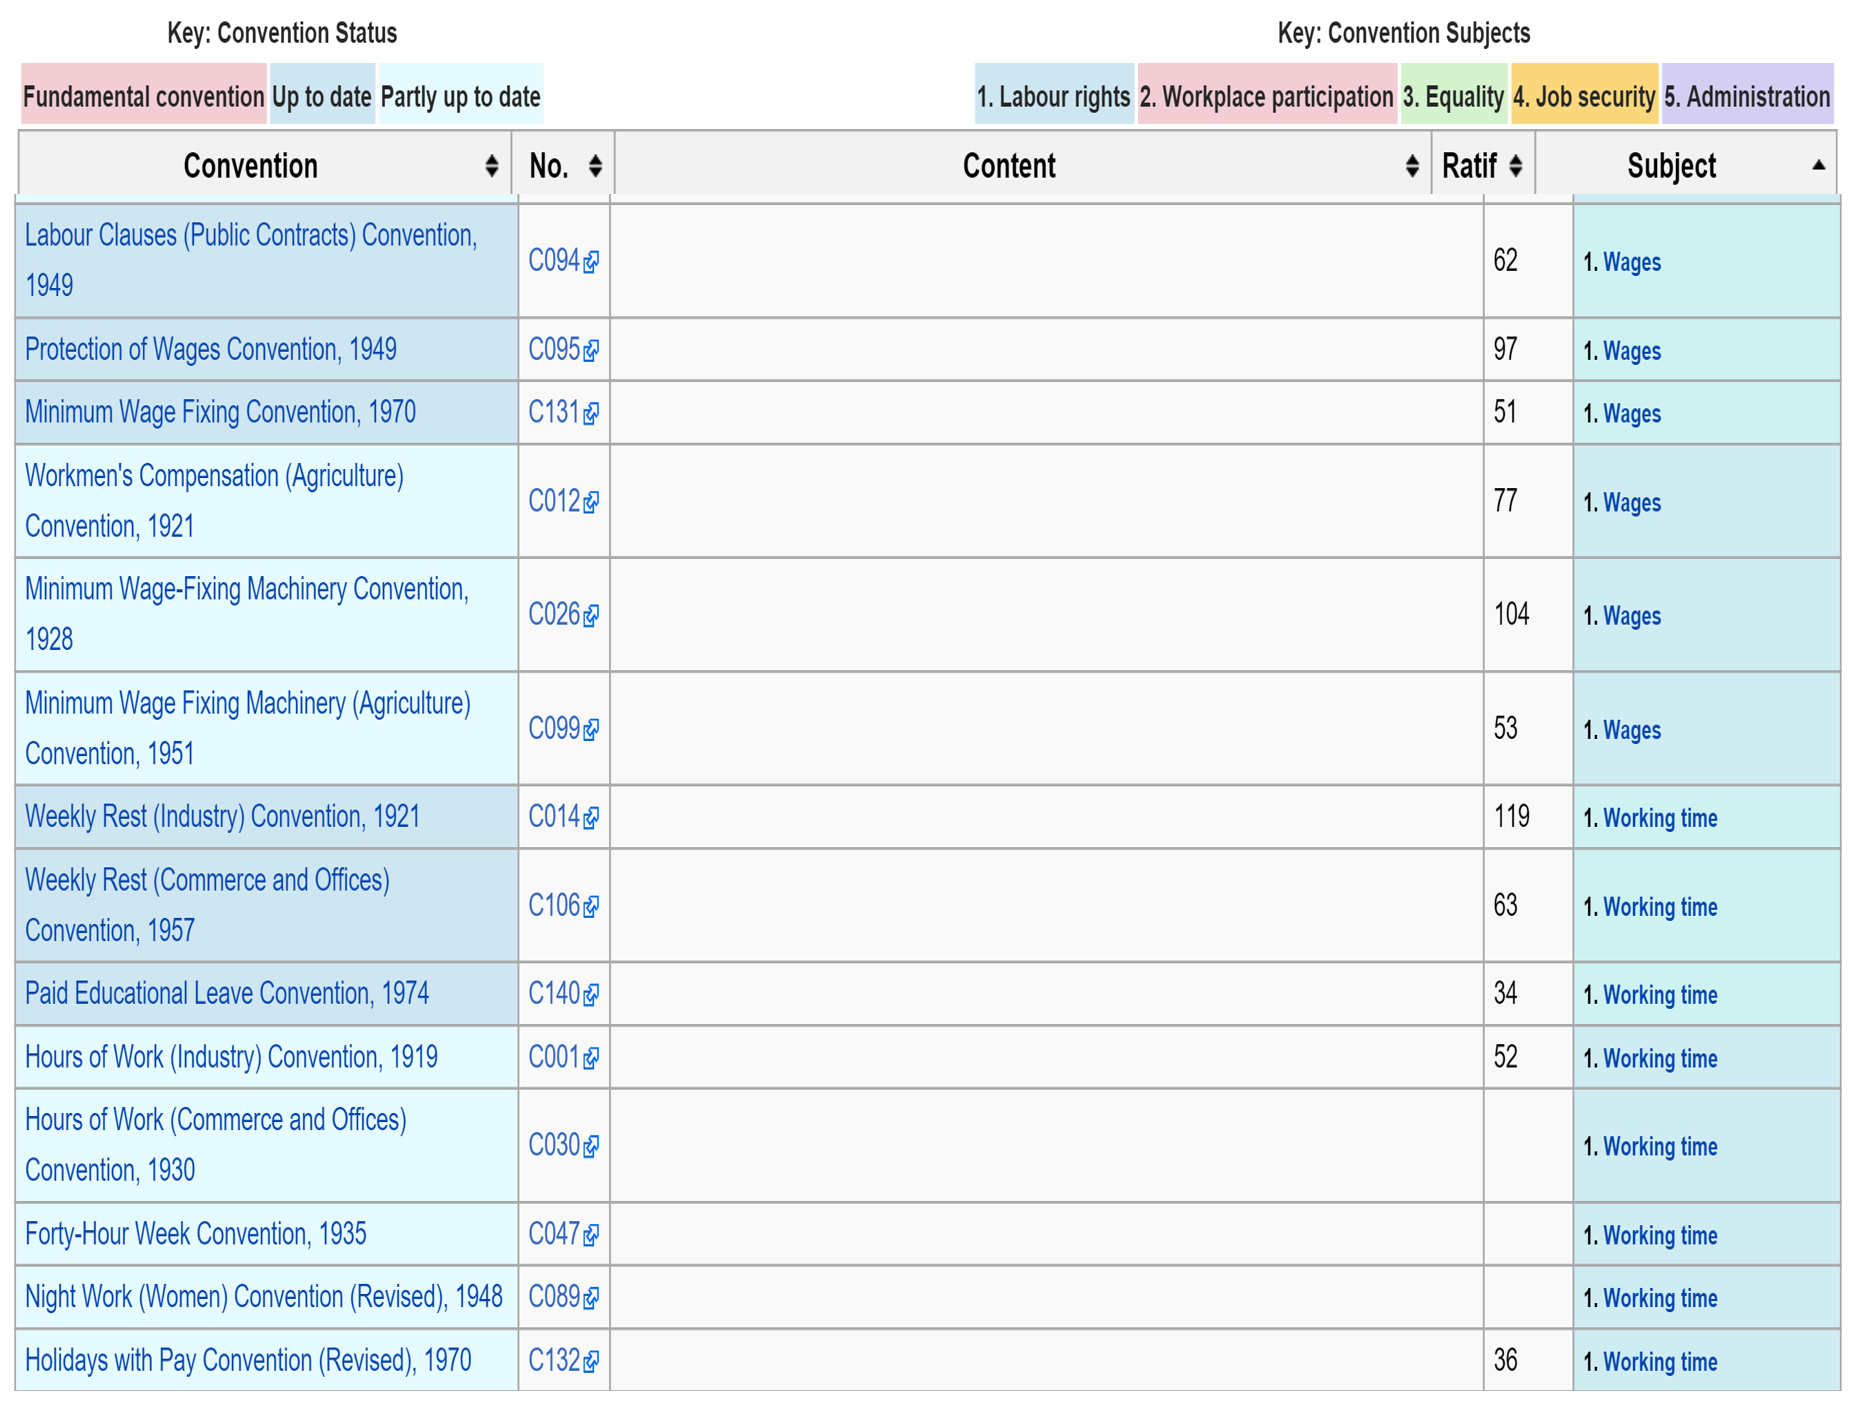The width and height of the screenshot is (1859, 1402).
Task: Click ratification value 119
Action: coord(1511,816)
